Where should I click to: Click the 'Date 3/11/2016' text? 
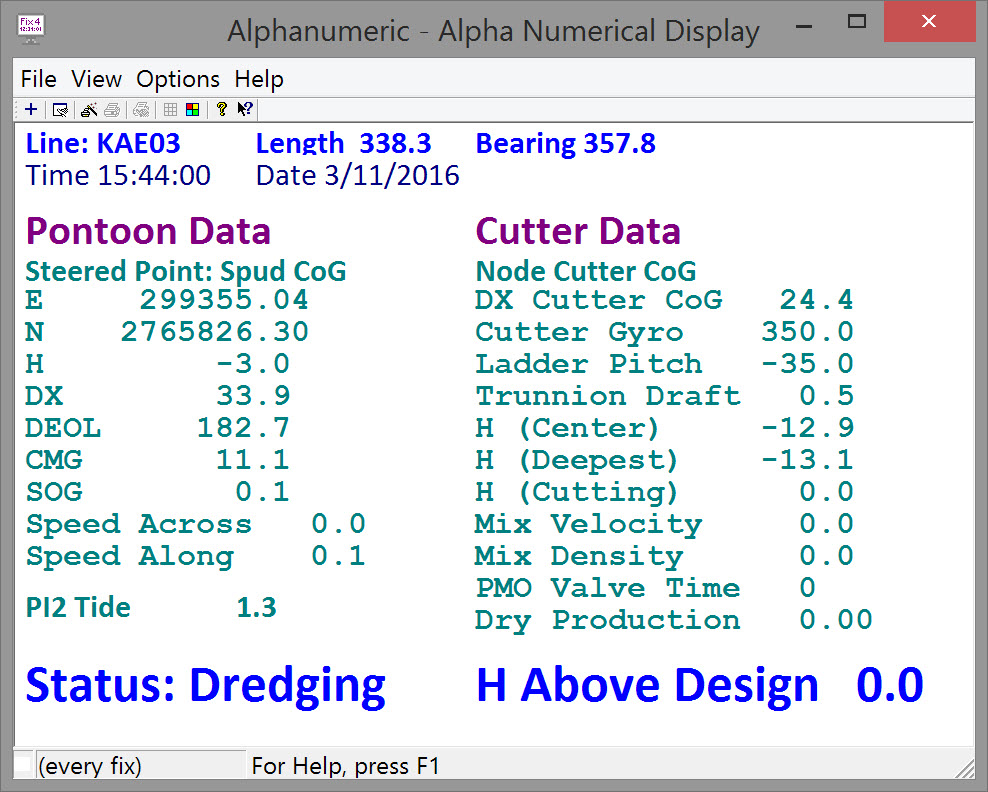[x=357, y=176]
